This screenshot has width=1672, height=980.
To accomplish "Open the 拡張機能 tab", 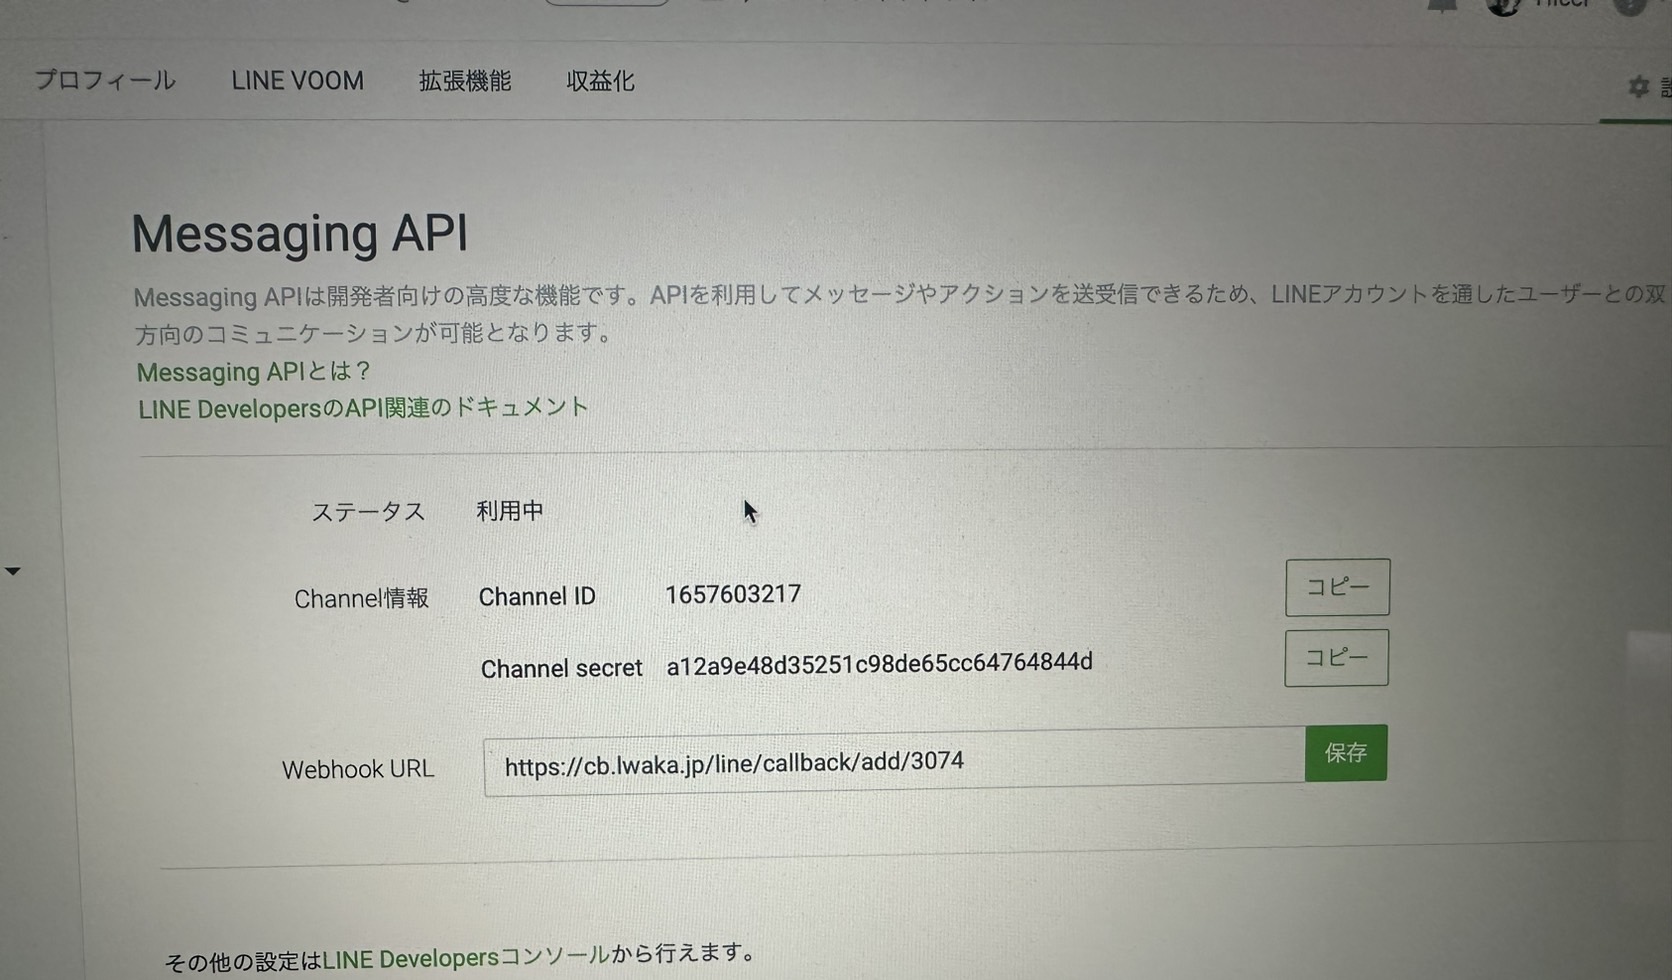I will (465, 81).
